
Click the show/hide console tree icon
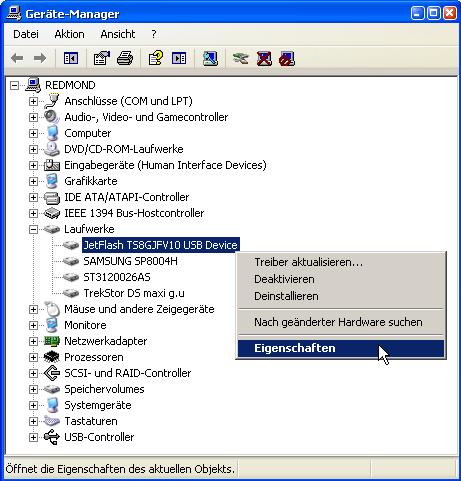point(71,58)
